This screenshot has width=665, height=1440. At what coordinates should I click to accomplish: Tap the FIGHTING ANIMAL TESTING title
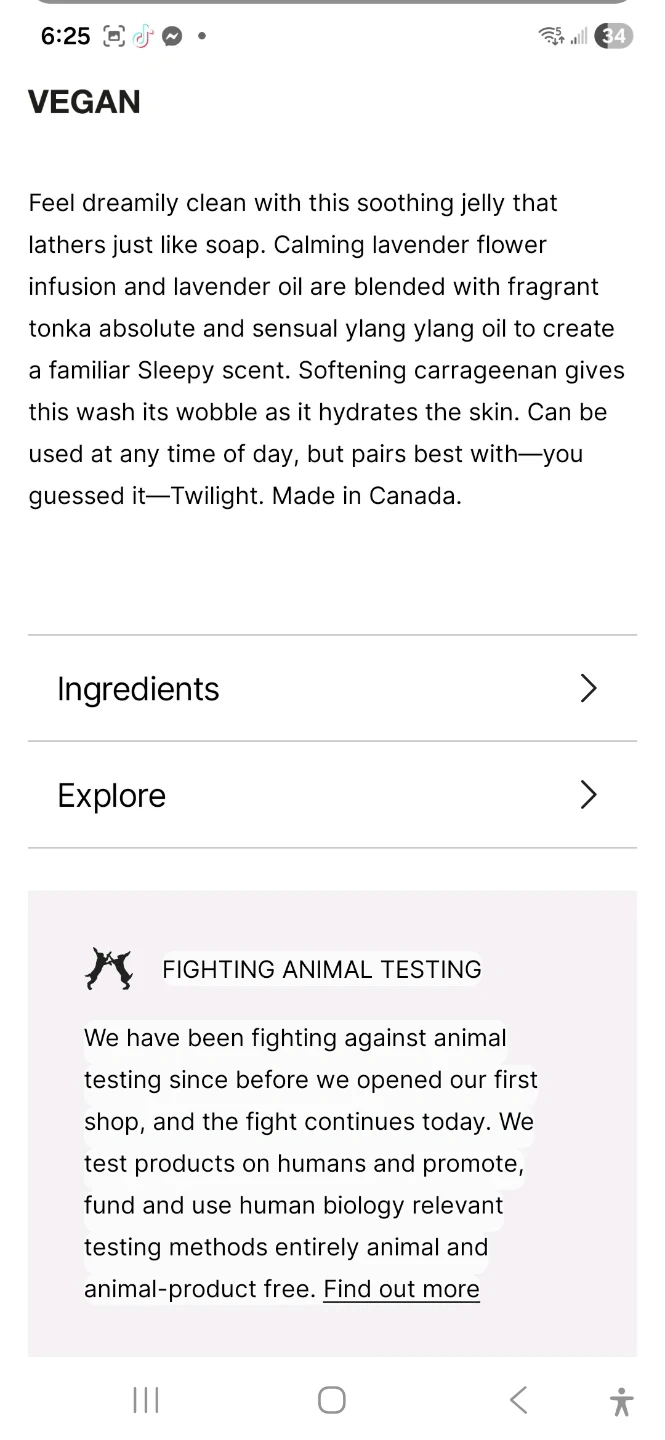tap(322, 969)
